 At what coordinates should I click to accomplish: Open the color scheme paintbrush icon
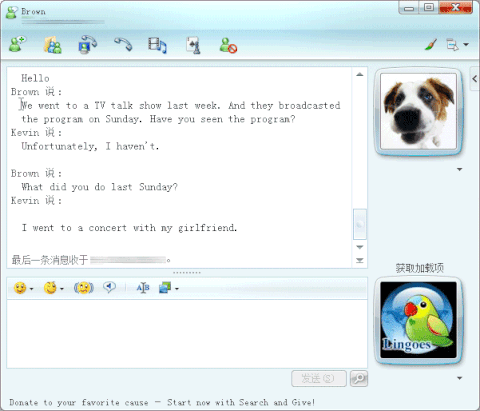pyautogui.click(x=431, y=45)
